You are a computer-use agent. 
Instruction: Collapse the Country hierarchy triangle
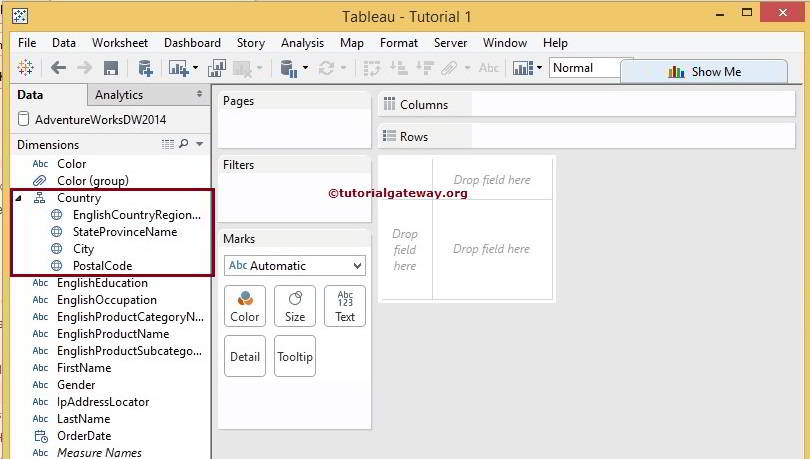click(19, 198)
